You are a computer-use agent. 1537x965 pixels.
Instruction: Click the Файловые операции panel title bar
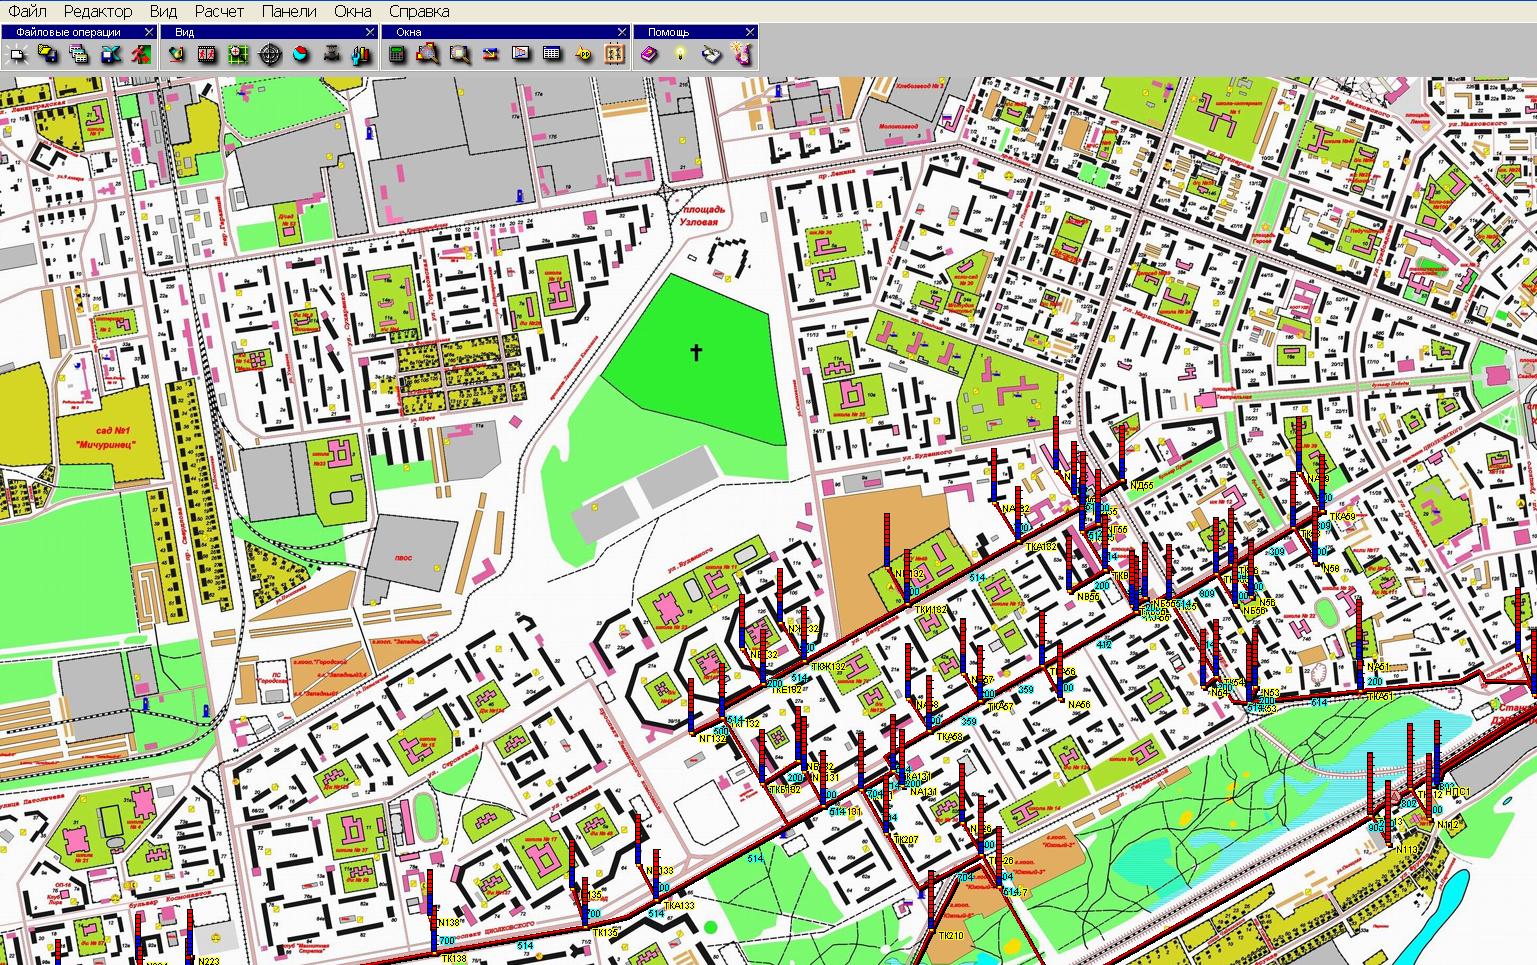click(79, 32)
